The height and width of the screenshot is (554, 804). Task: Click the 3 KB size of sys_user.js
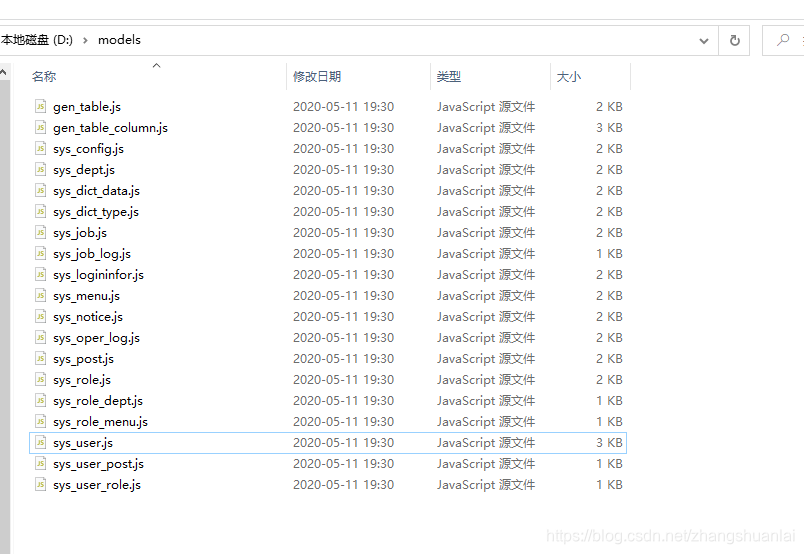[x=609, y=443]
